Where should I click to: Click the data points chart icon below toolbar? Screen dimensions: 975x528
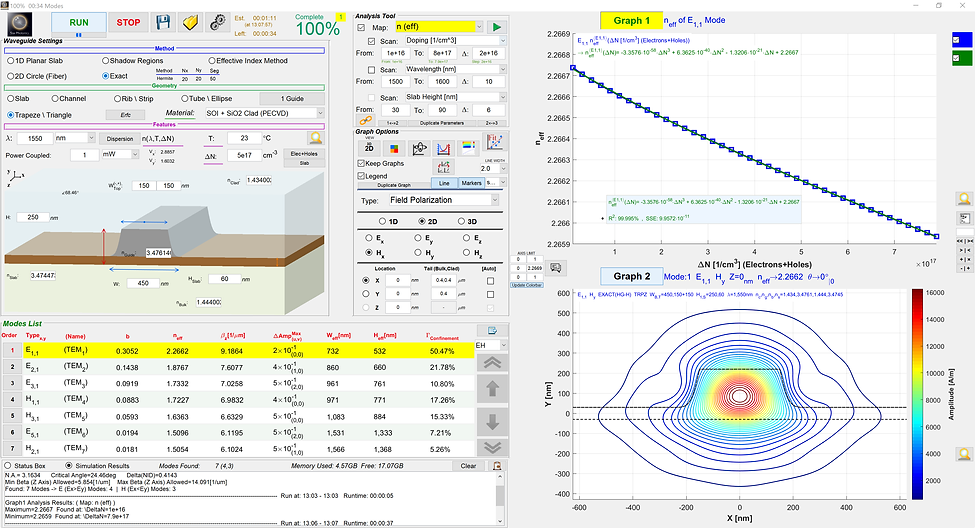[443, 167]
